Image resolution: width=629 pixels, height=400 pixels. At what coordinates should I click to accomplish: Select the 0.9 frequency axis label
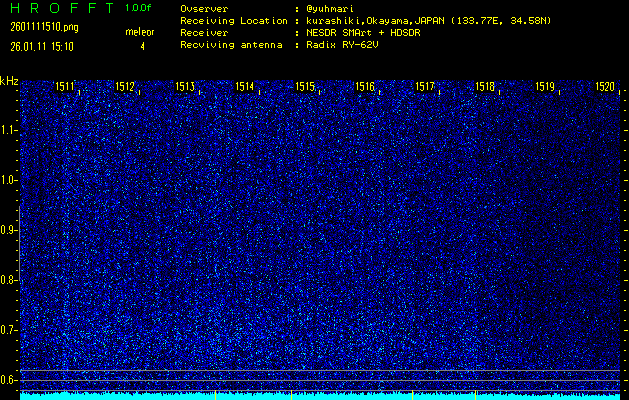pyautogui.click(x=9, y=230)
